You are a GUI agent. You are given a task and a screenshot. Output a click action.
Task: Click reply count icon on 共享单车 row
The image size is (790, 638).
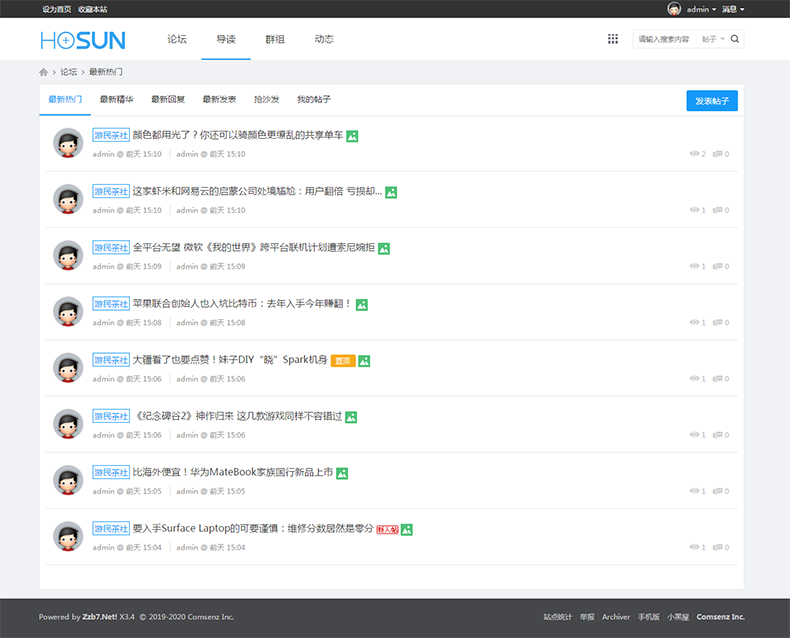(x=717, y=154)
